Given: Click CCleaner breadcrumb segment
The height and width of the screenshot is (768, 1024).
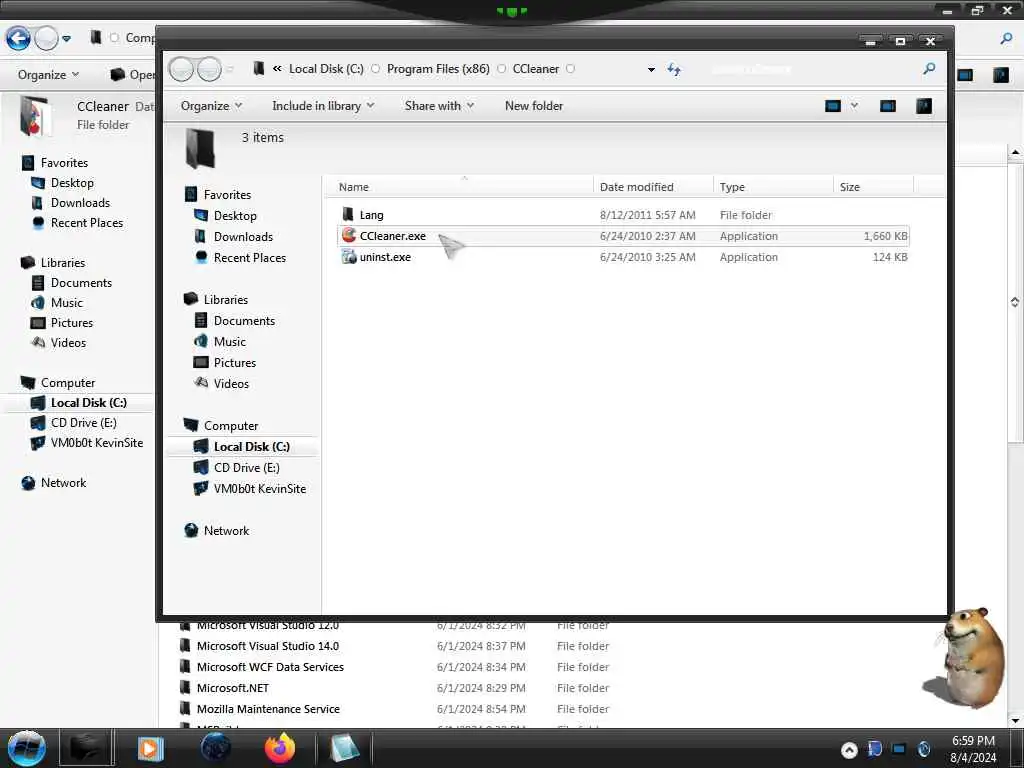Looking at the screenshot, I should point(536,69).
